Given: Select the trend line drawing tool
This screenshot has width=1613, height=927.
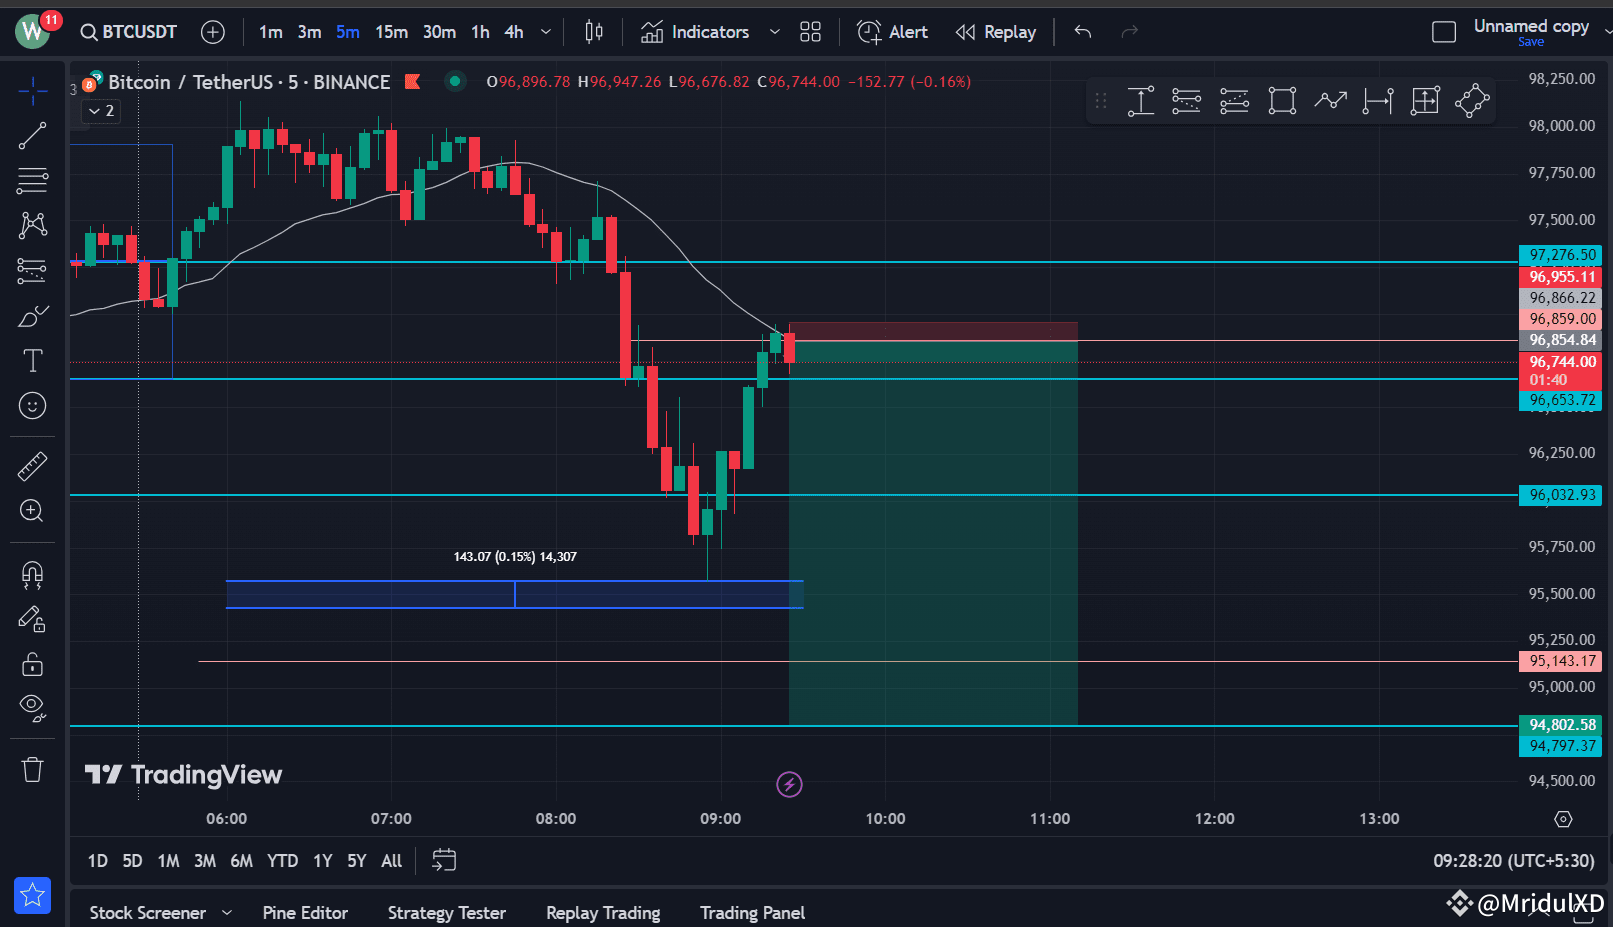Looking at the screenshot, I should [x=32, y=136].
